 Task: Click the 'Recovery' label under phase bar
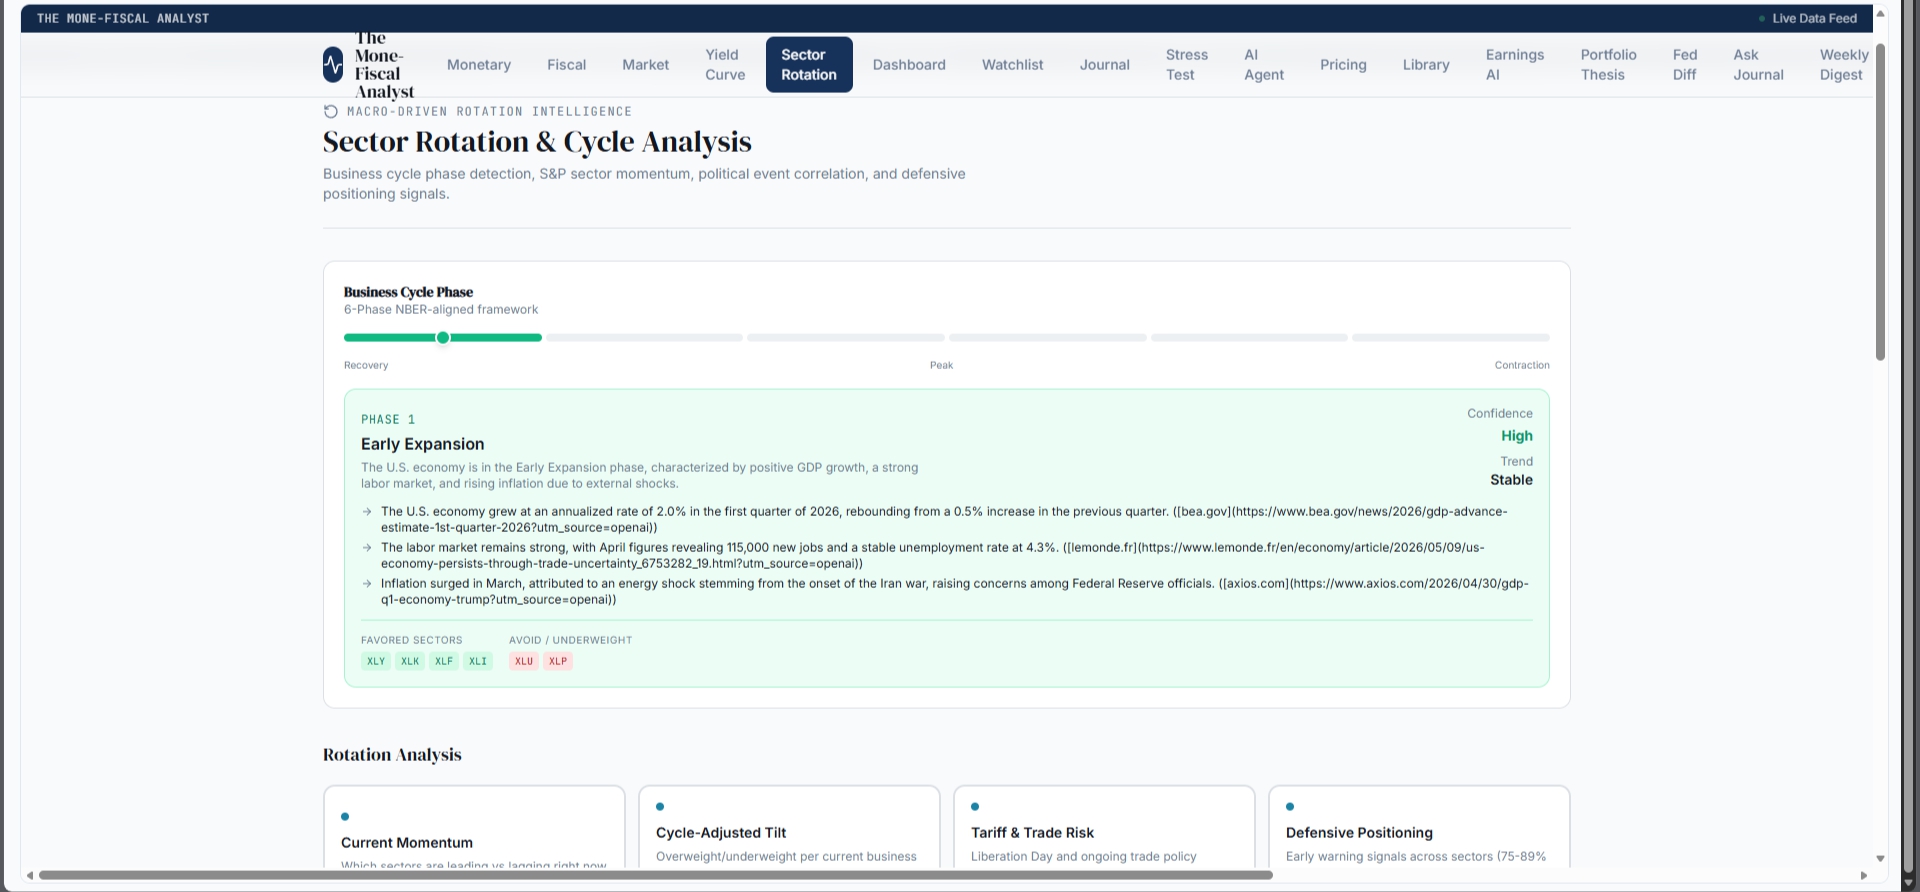[x=366, y=365]
